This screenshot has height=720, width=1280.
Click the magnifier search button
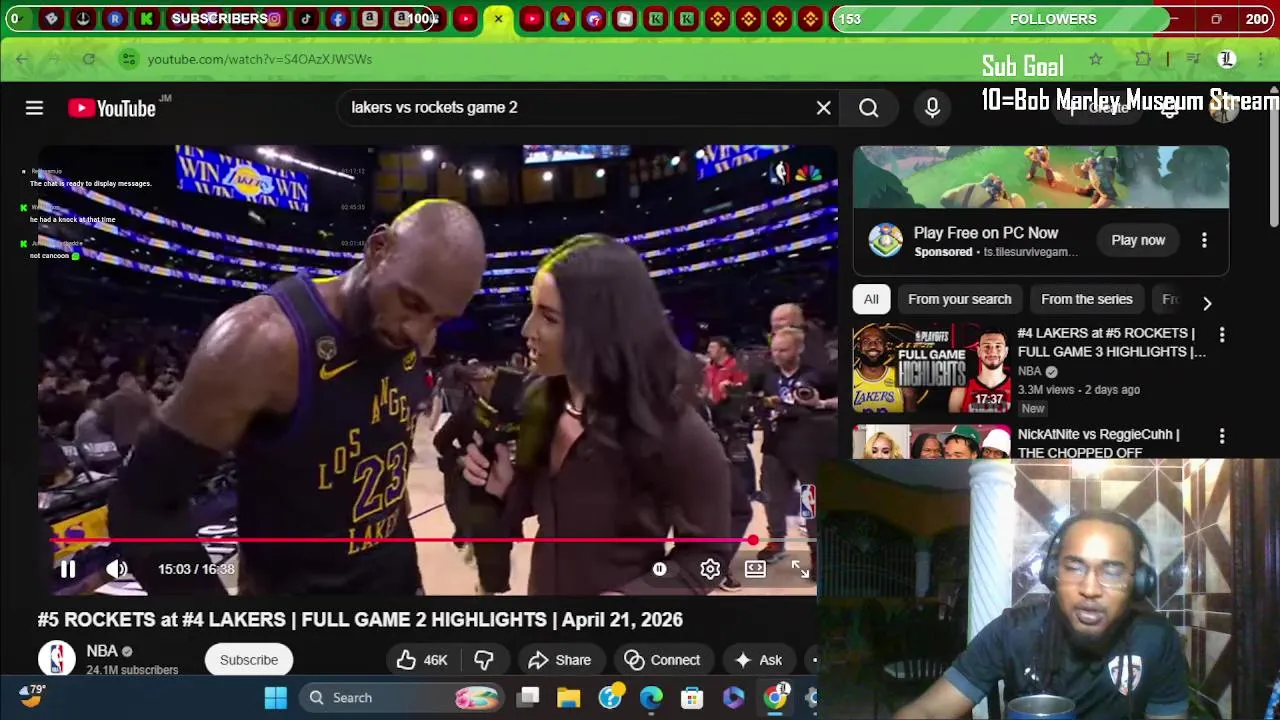(868, 108)
